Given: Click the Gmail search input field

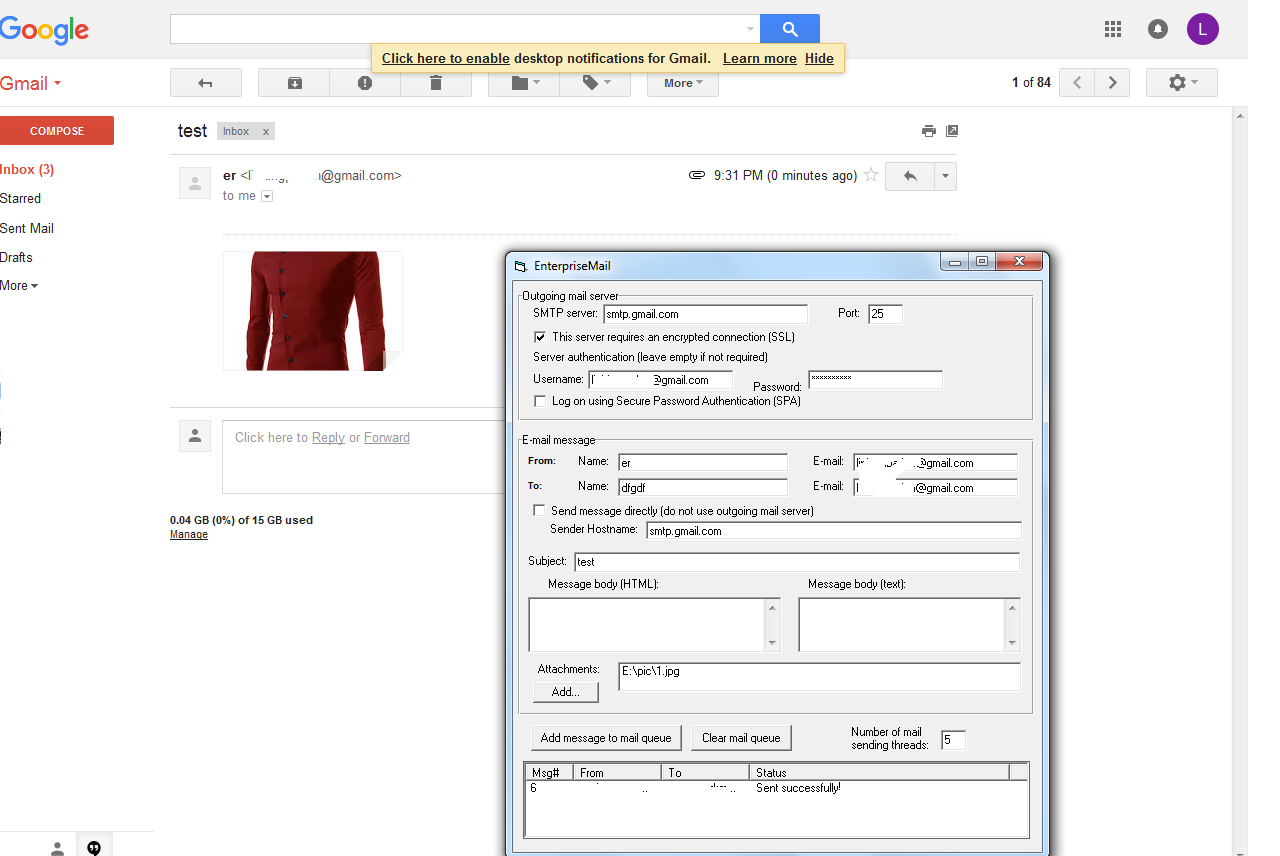Looking at the screenshot, I should point(457,29).
